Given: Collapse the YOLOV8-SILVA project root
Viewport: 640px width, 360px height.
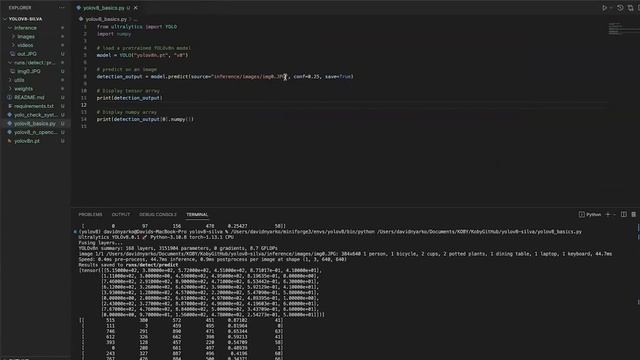Looking at the screenshot, I should pos(5,19).
